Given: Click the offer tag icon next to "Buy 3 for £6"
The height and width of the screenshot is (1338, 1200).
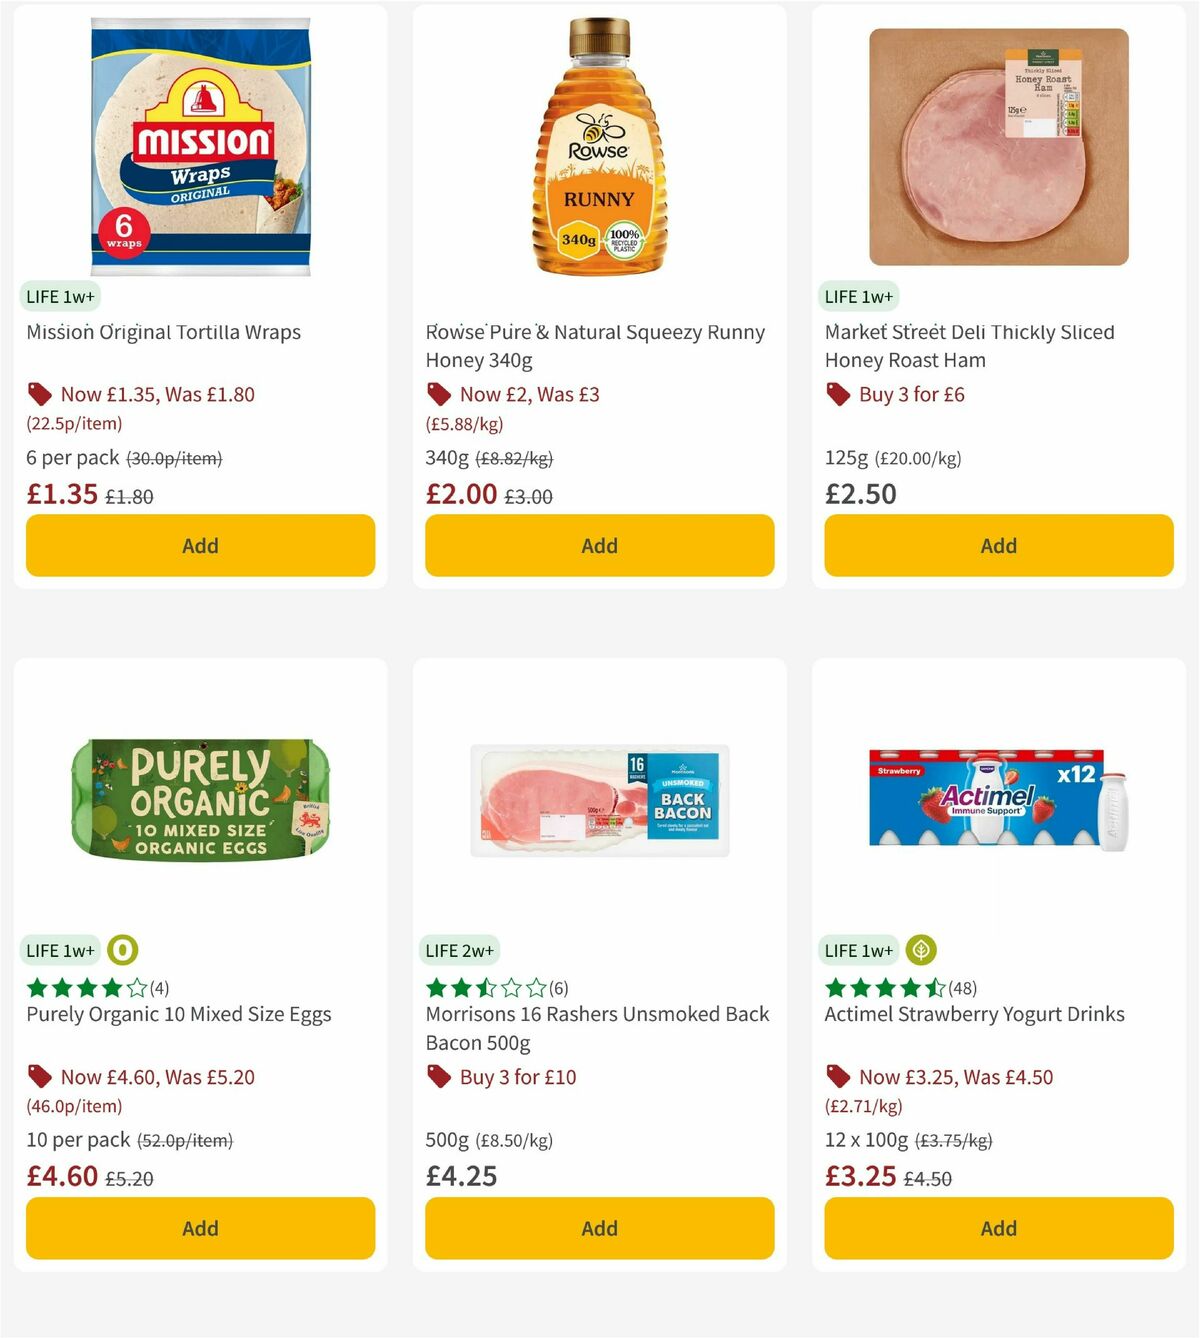Looking at the screenshot, I should coord(836,394).
